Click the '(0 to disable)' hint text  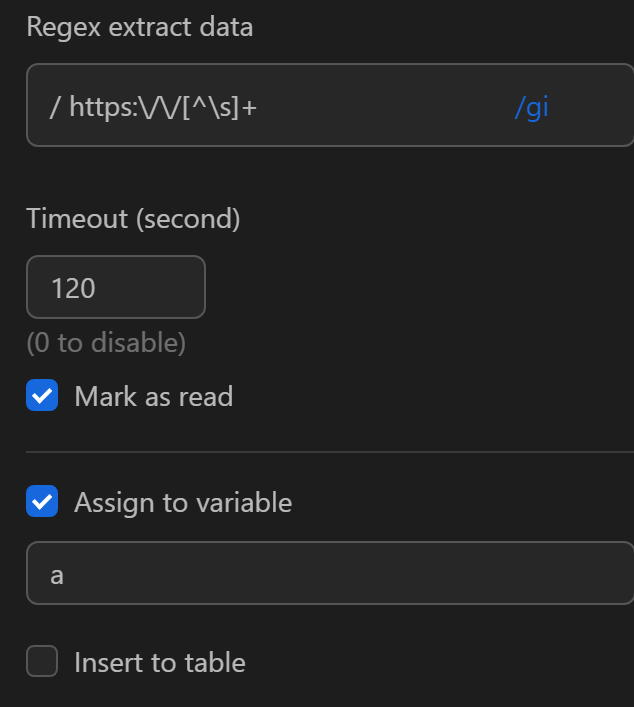pos(106,343)
